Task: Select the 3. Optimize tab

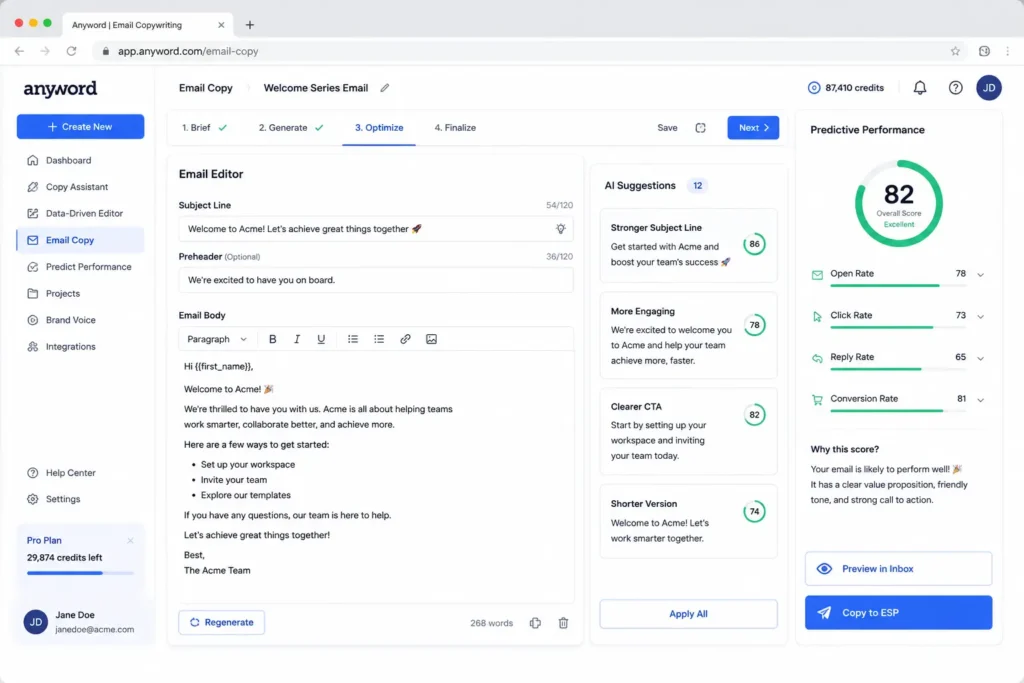Action: (x=379, y=128)
